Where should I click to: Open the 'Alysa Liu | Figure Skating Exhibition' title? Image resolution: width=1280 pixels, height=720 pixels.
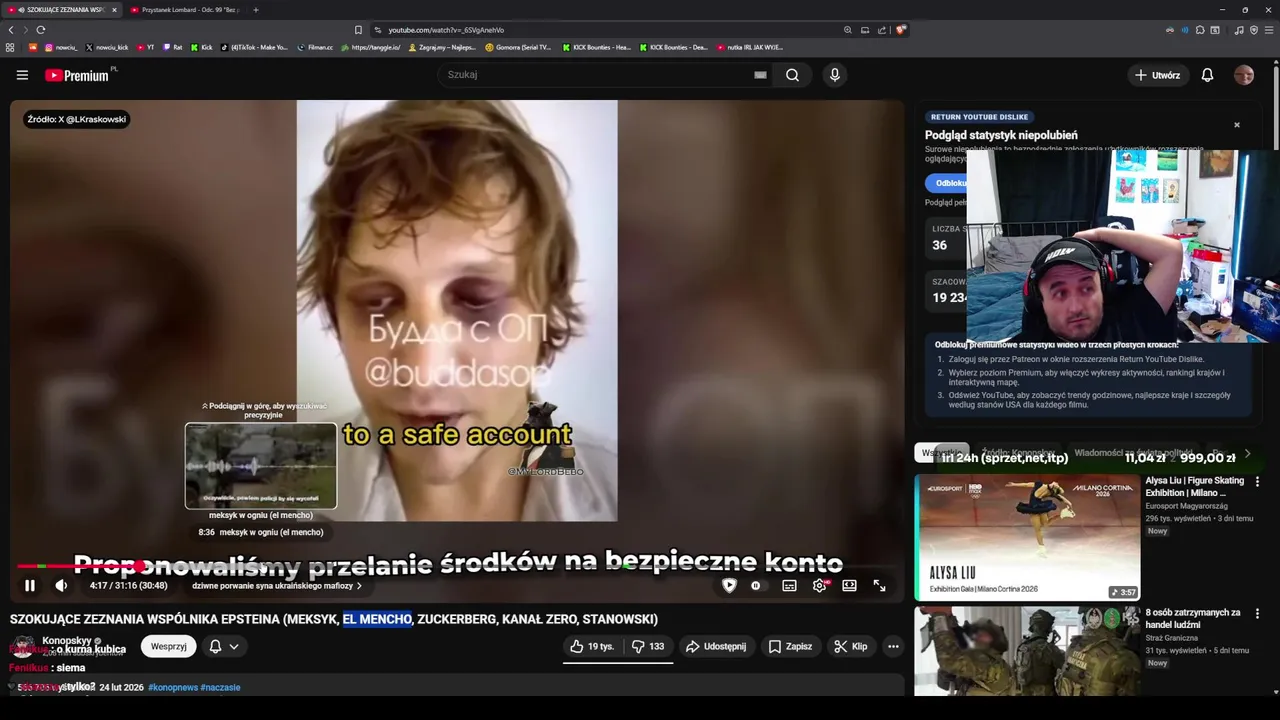1195,487
